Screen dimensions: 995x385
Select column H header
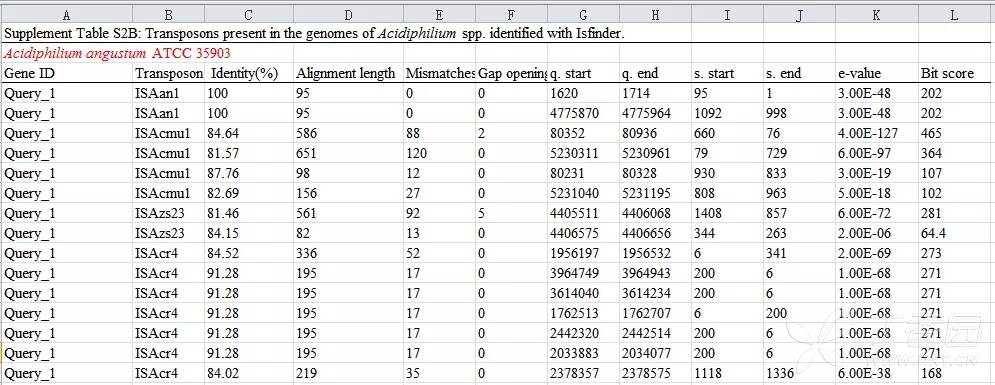(x=655, y=15)
